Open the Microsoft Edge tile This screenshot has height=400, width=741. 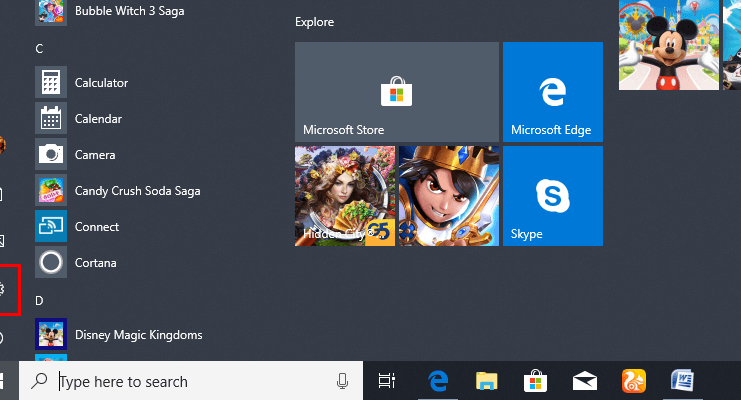point(552,92)
